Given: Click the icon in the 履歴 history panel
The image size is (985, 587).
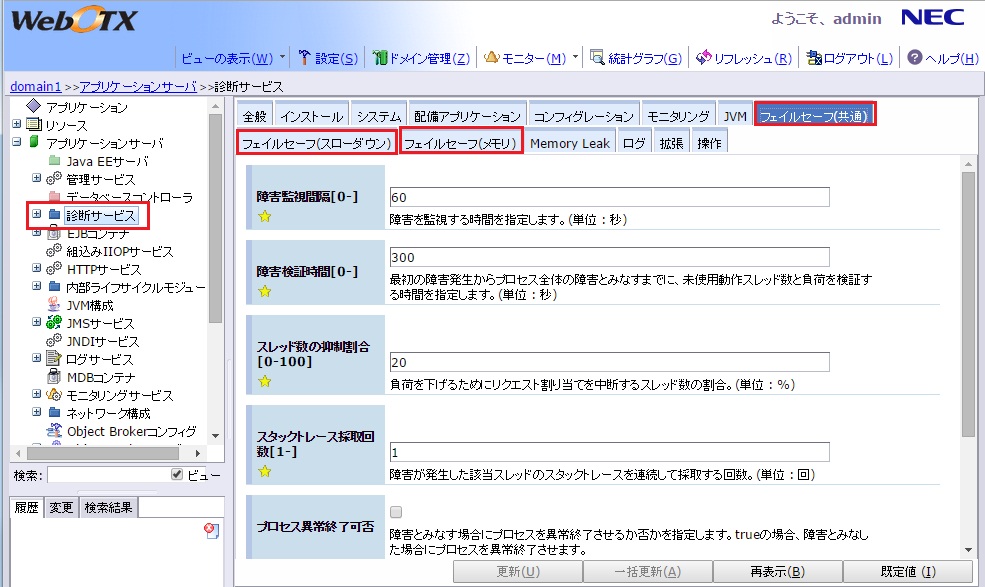Looking at the screenshot, I should (x=211, y=531).
